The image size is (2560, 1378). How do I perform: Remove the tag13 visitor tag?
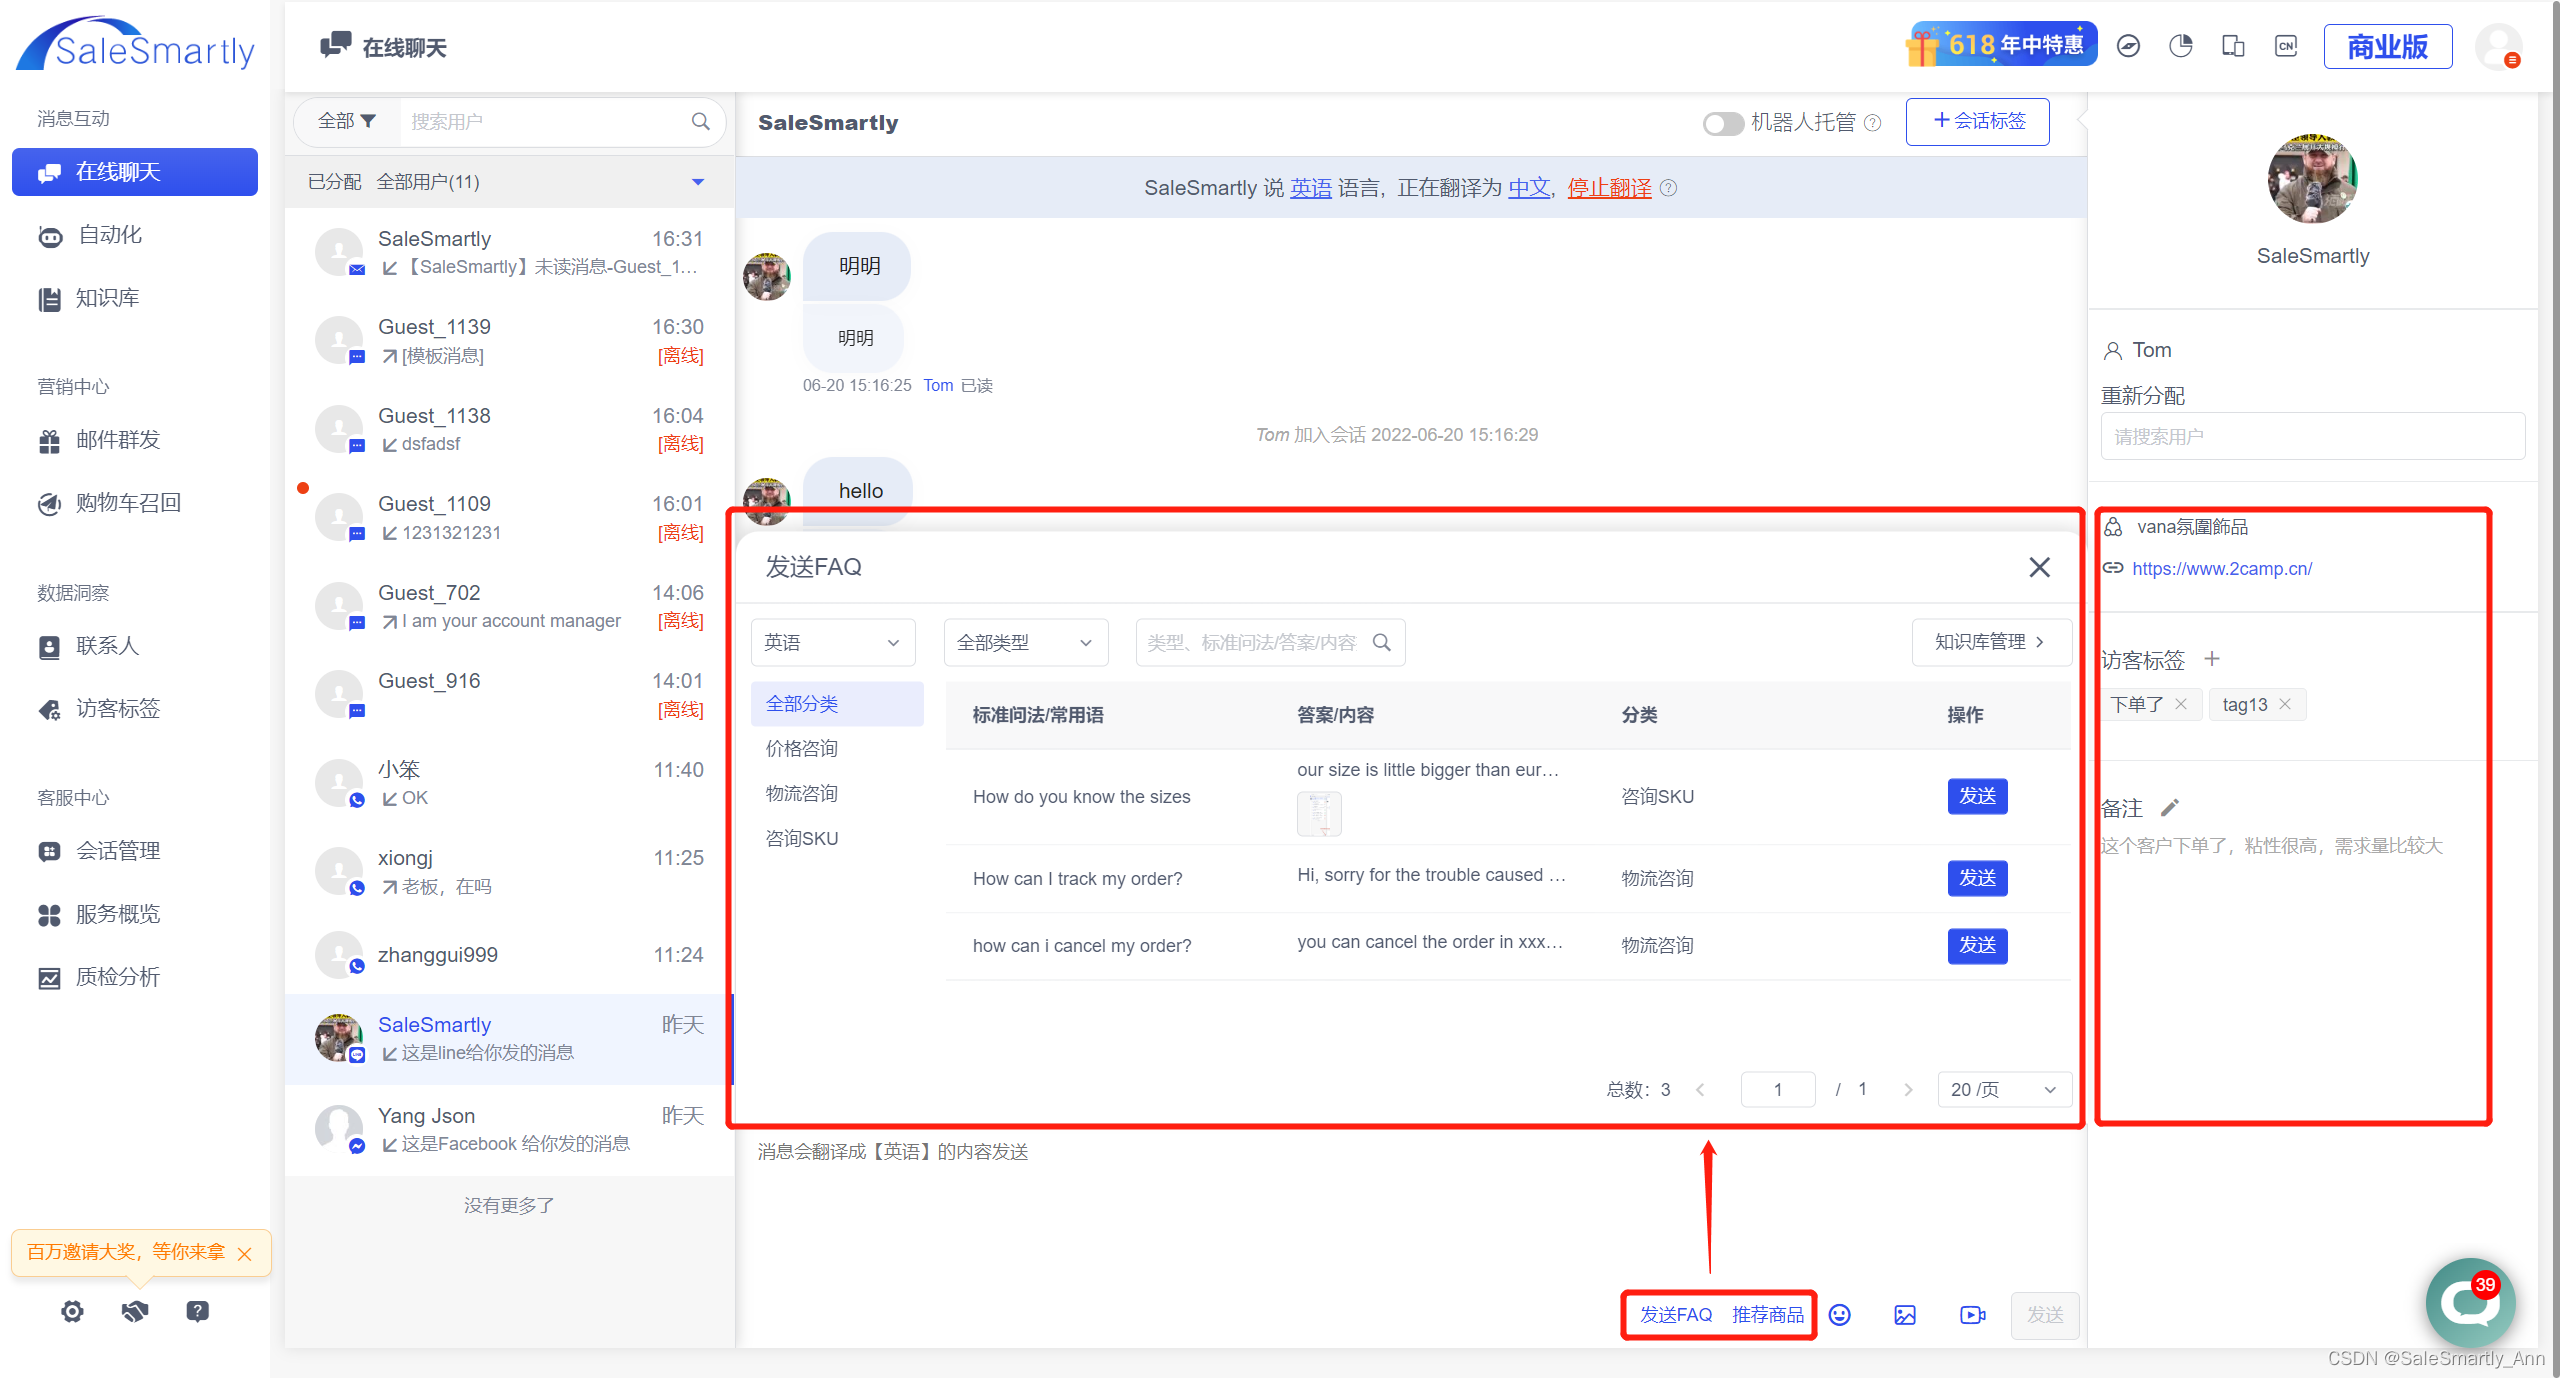tap(2285, 704)
